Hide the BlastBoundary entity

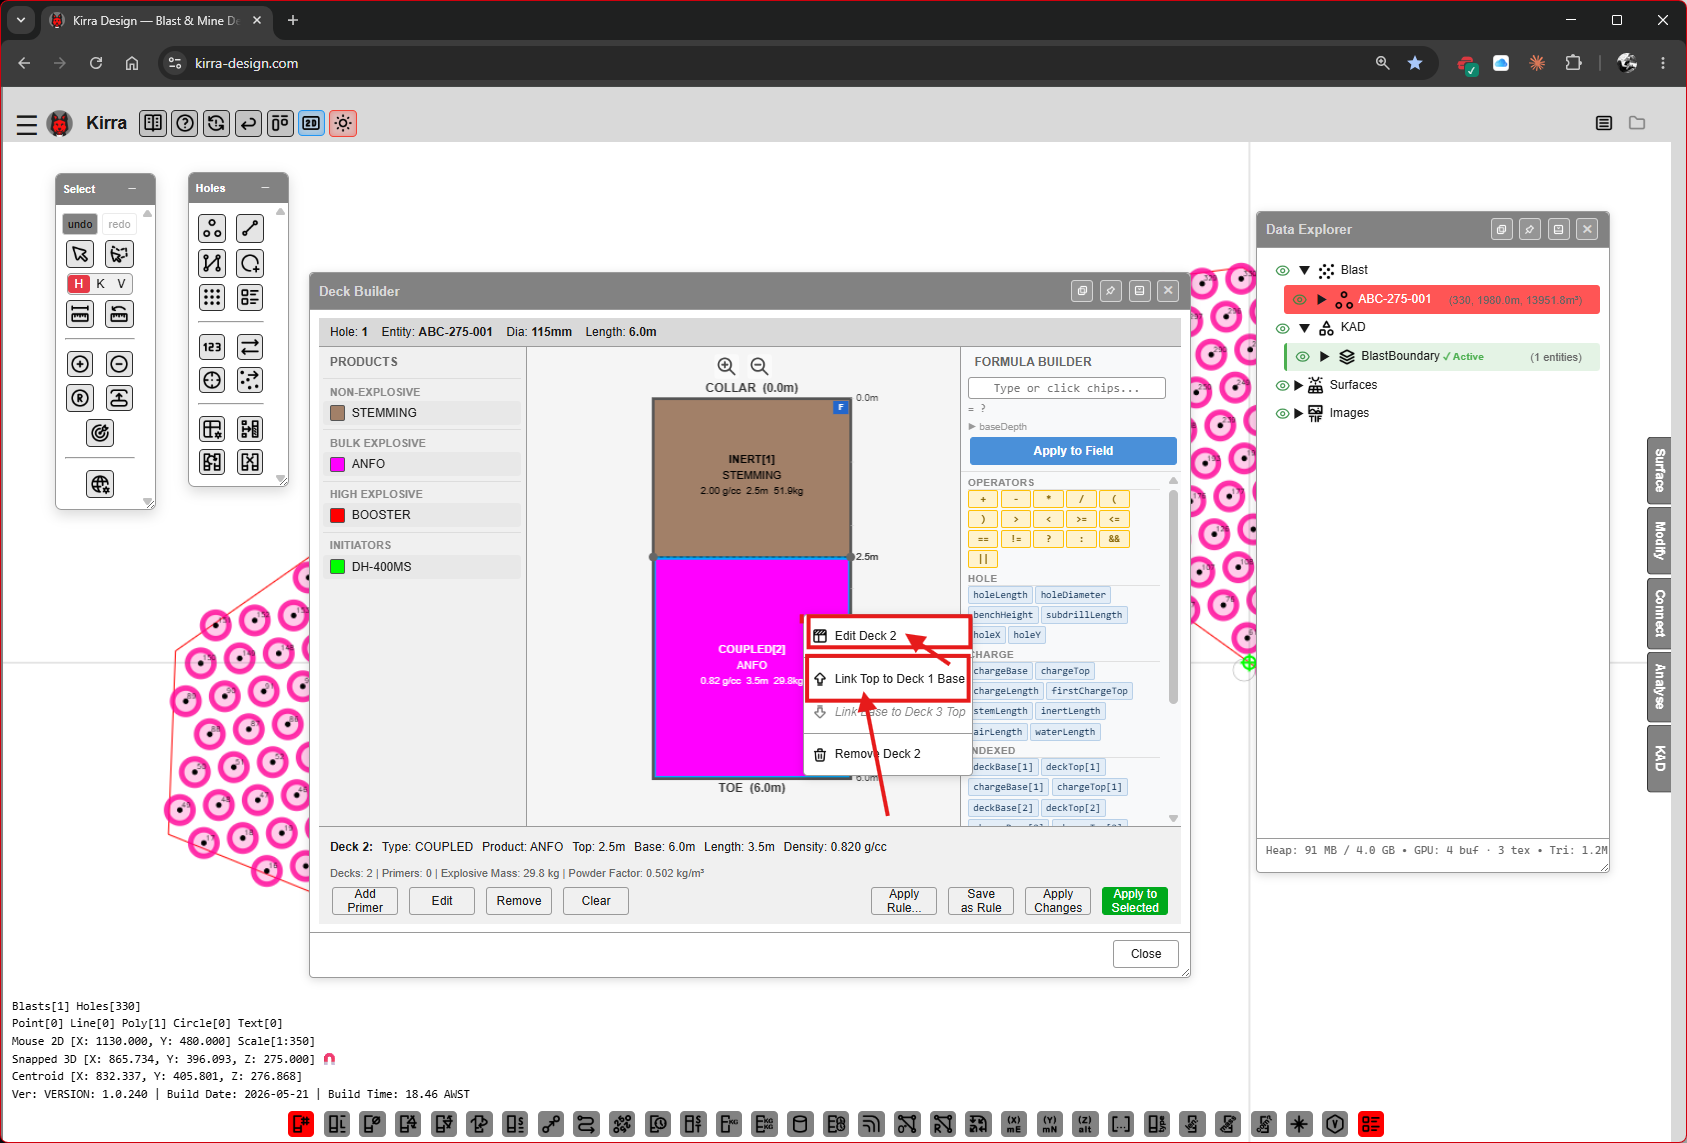pos(1302,356)
